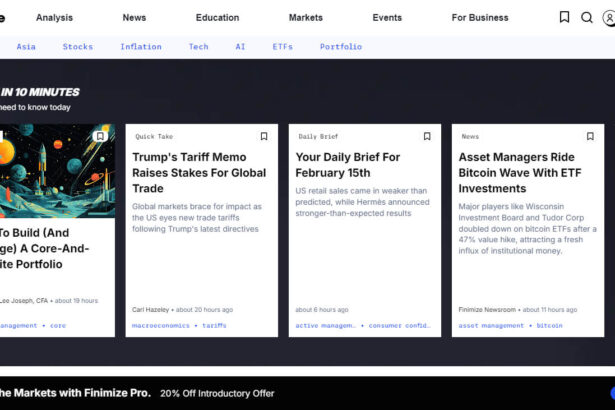
Task: Open Asset Managers Ride Bitcoin Wave headline
Action: pos(520,173)
